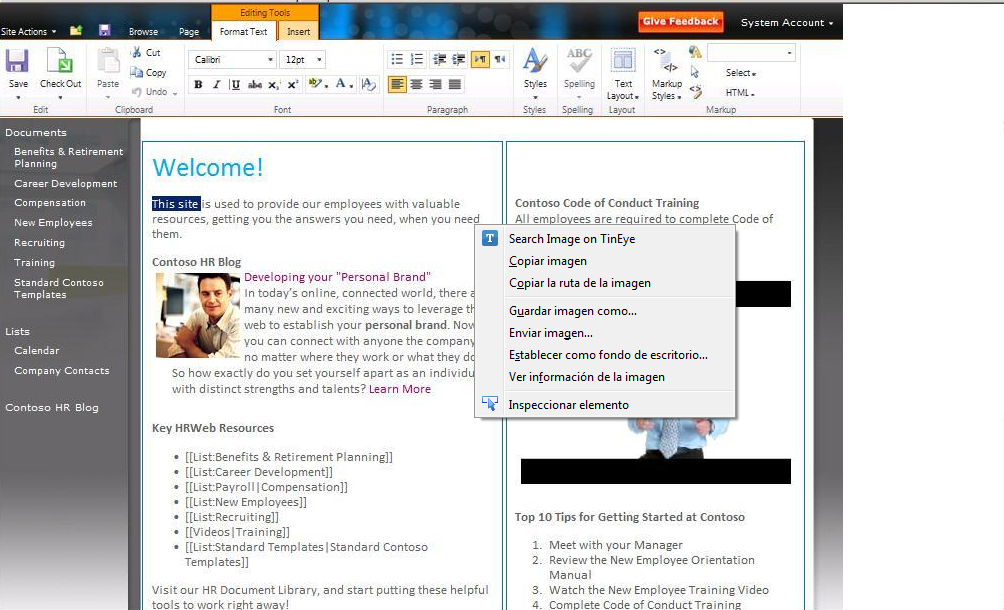Switch to the Insert ribbon tab
The height and width of the screenshot is (610, 1004).
[298, 31]
